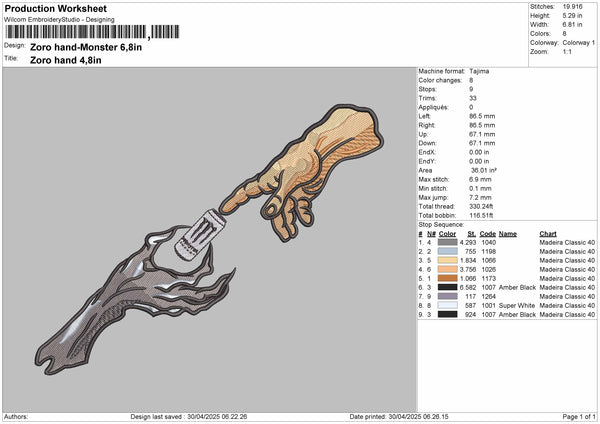Click the Zoom value 1:1
Image resolution: width=600 pixels, height=424 pixels.
click(x=567, y=52)
